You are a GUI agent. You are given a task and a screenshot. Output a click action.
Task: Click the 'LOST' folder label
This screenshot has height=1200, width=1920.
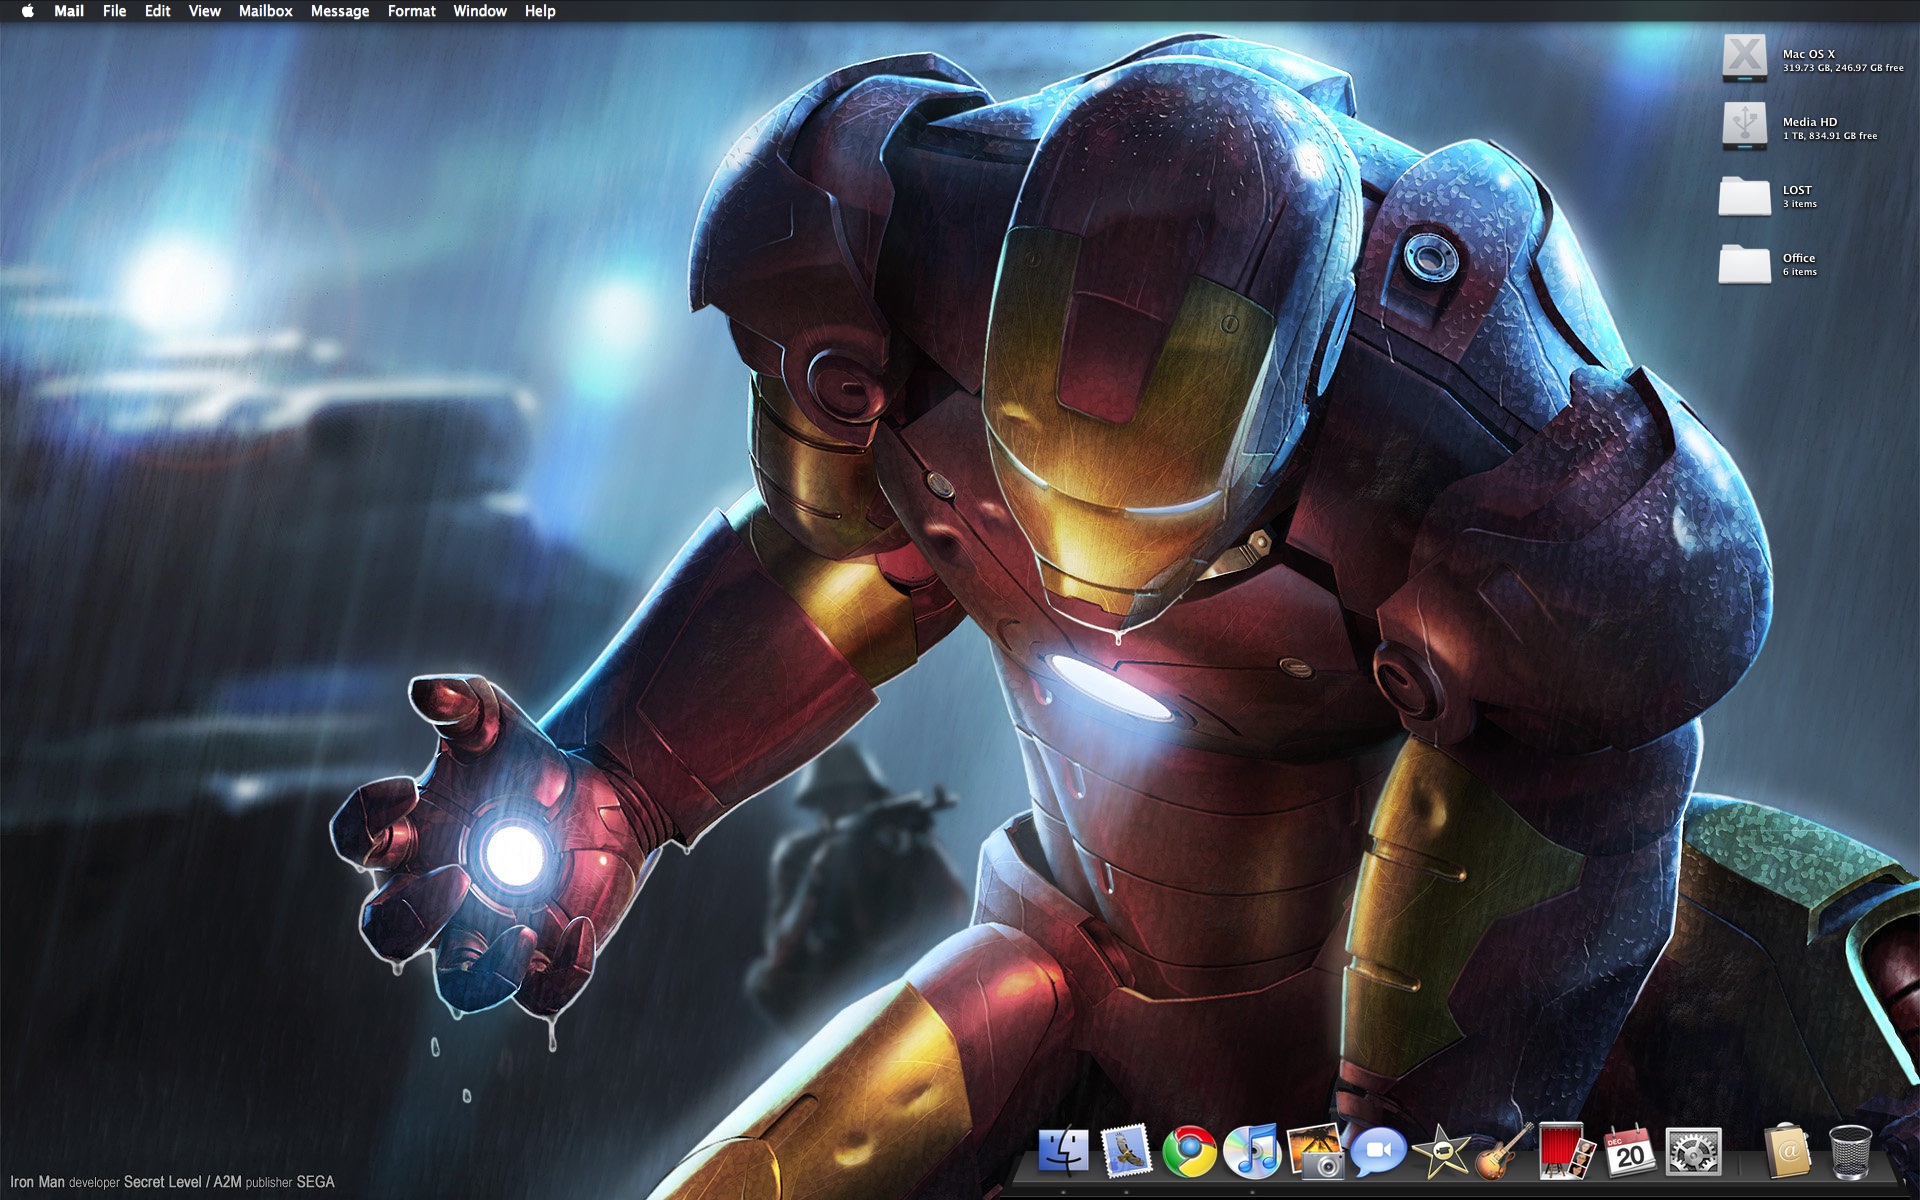1796,190
